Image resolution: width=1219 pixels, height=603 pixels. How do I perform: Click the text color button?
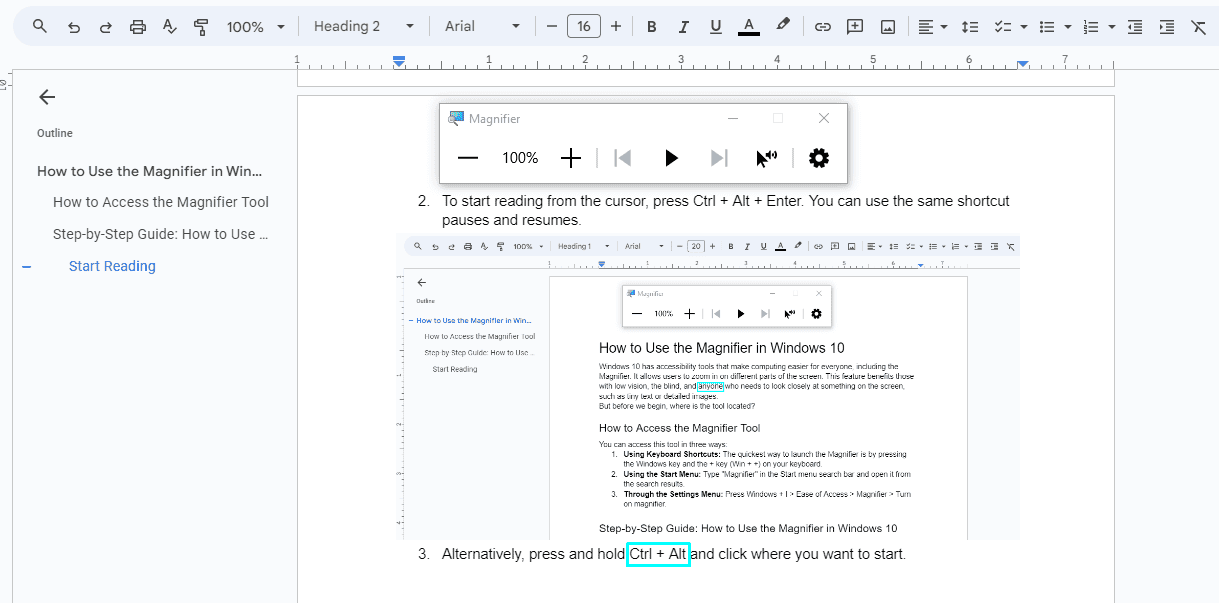click(x=748, y=27)
